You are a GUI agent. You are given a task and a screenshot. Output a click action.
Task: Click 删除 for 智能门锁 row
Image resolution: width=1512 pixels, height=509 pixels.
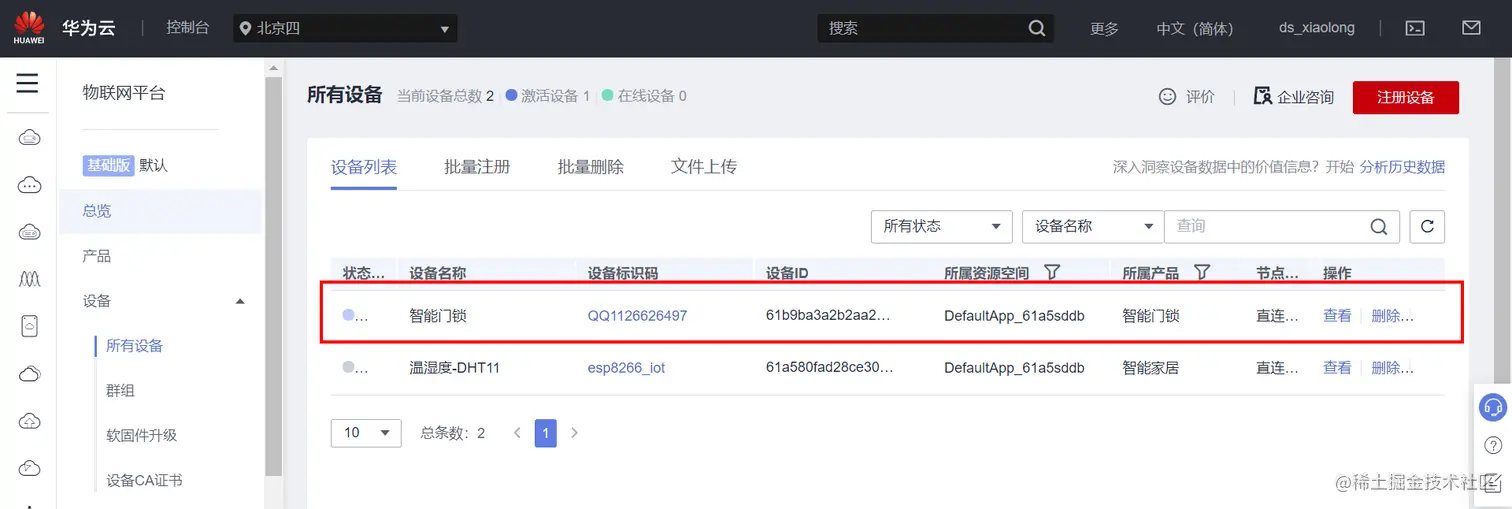[1392, 316]
